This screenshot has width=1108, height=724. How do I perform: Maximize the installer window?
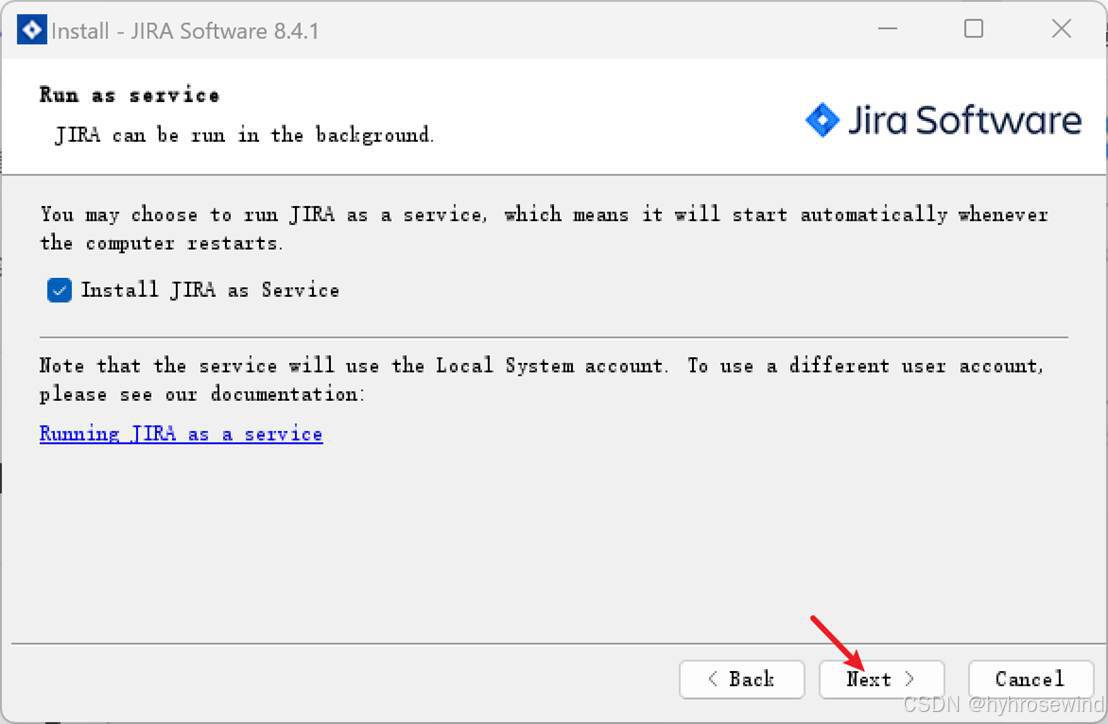[x=974, y=29]
